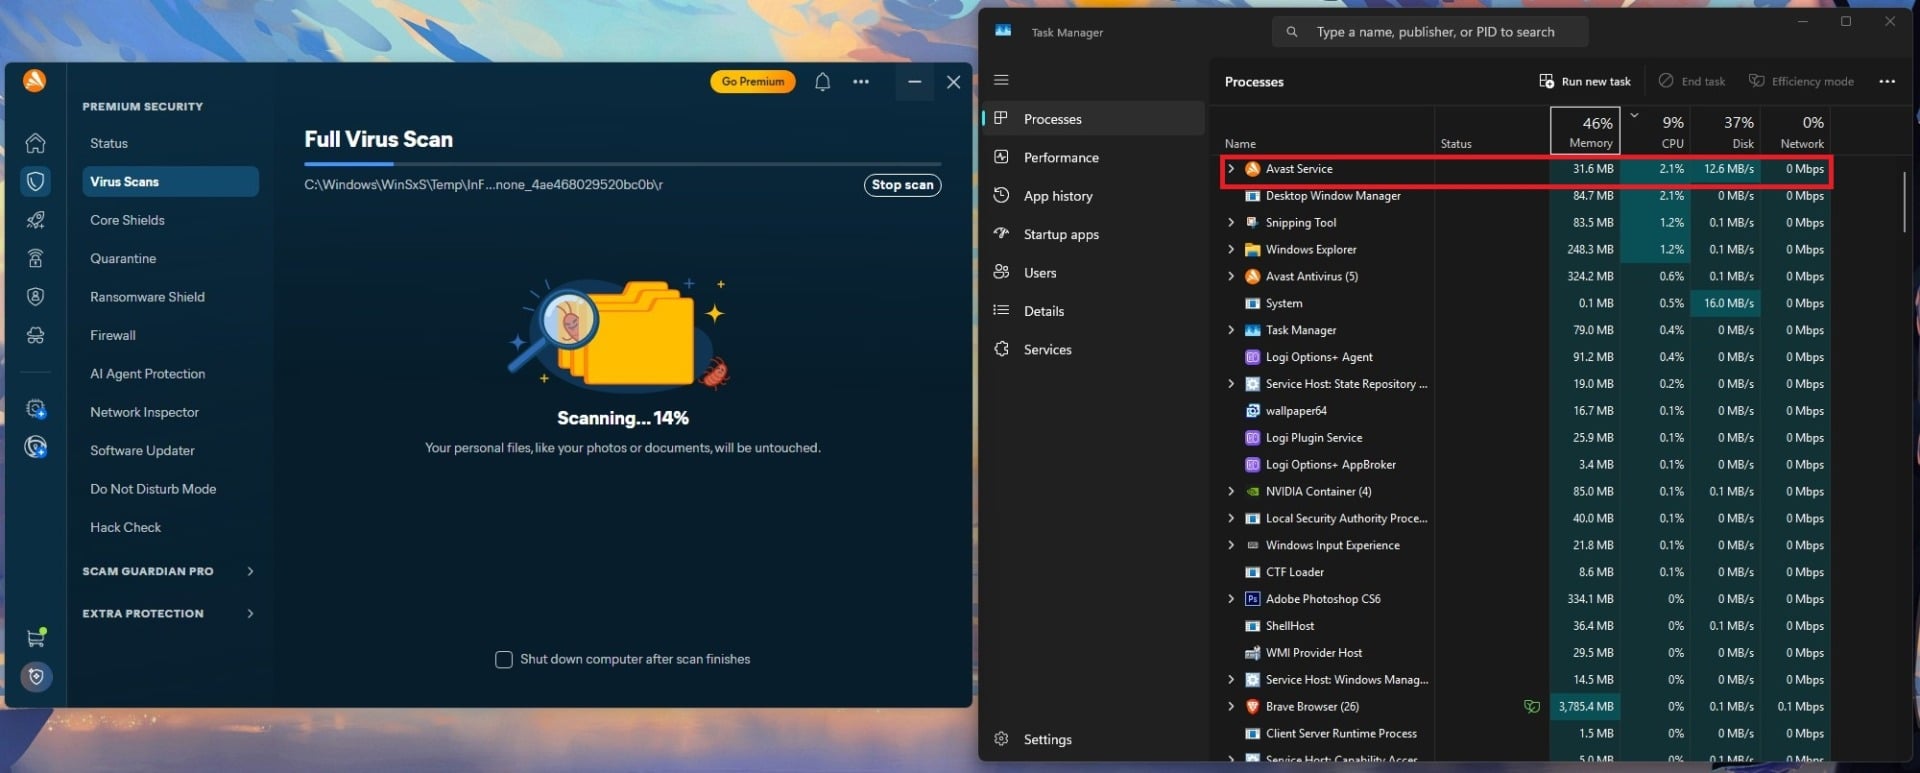This screenshot has width=1920, height=773.
Task: Click the Adobe Photoshop CS6 process icon
Action: (1252, 599)
